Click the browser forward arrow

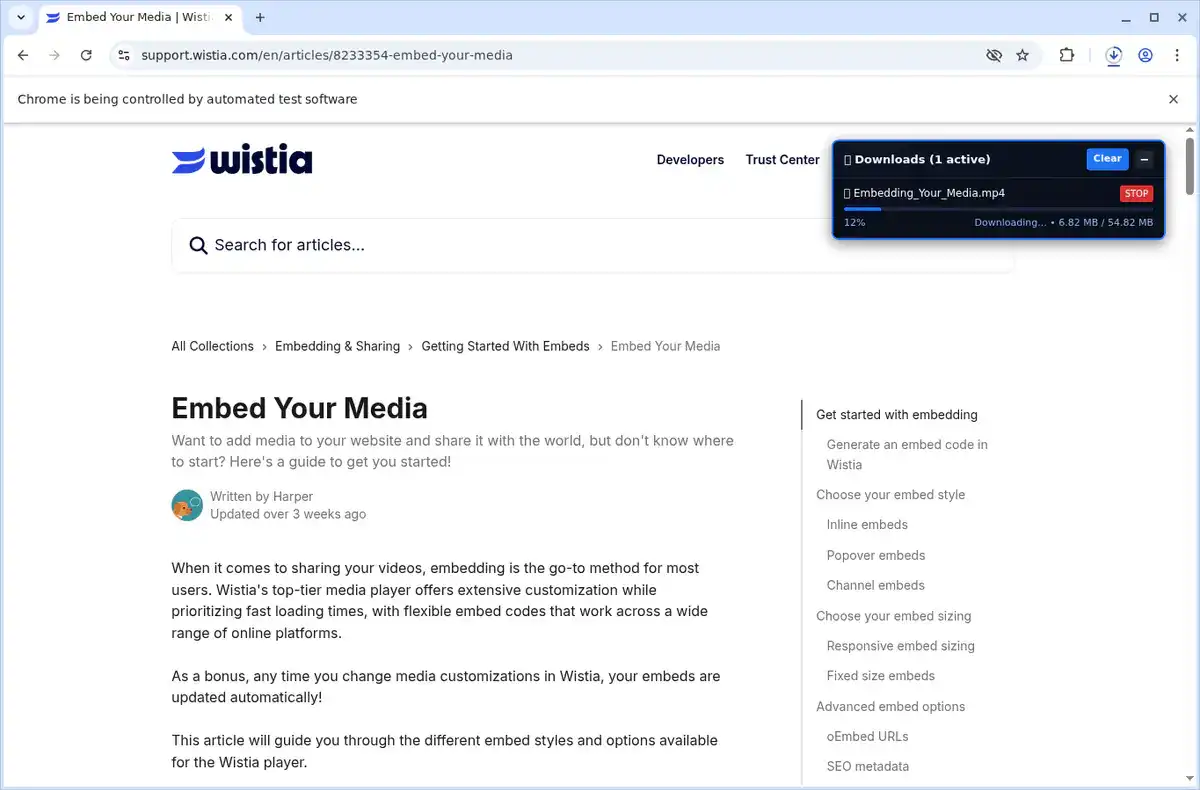54,55
